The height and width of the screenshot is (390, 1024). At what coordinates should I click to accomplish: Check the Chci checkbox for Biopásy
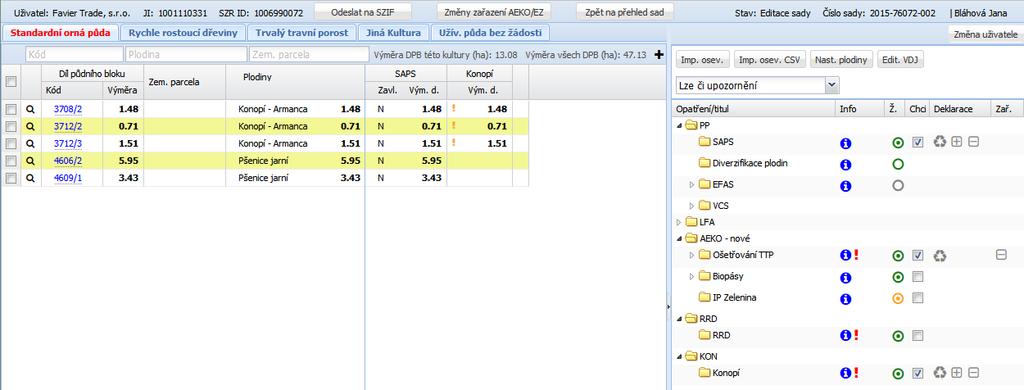[x=918, y=277]
